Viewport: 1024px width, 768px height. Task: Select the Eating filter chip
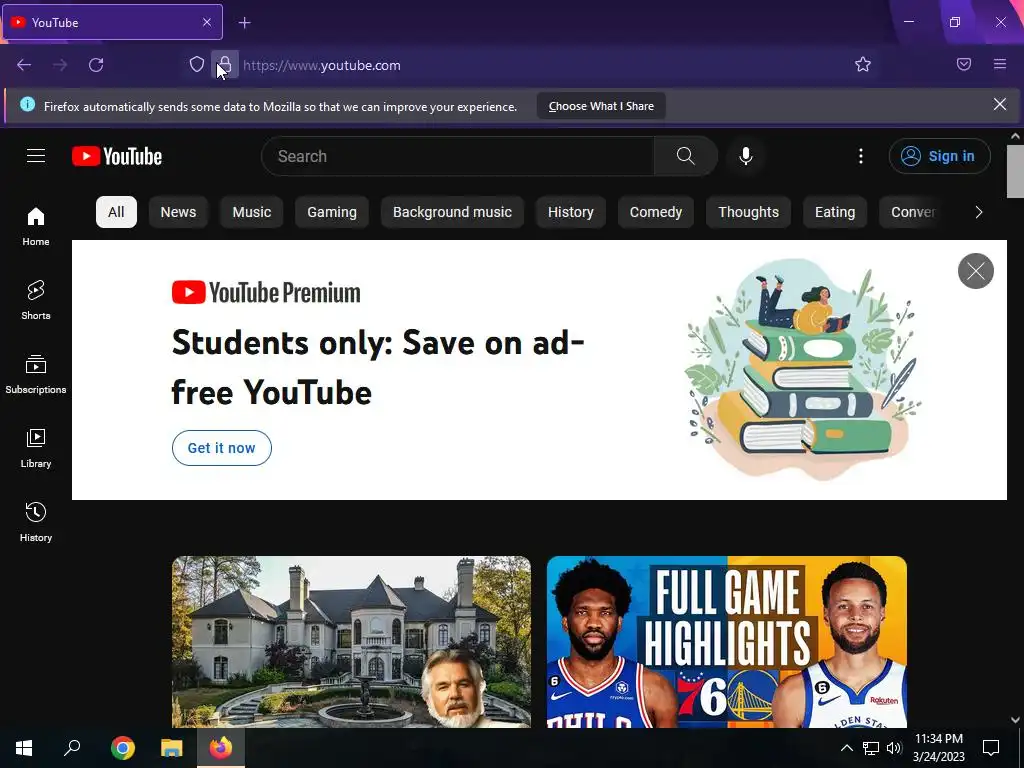tap(835, 212)
